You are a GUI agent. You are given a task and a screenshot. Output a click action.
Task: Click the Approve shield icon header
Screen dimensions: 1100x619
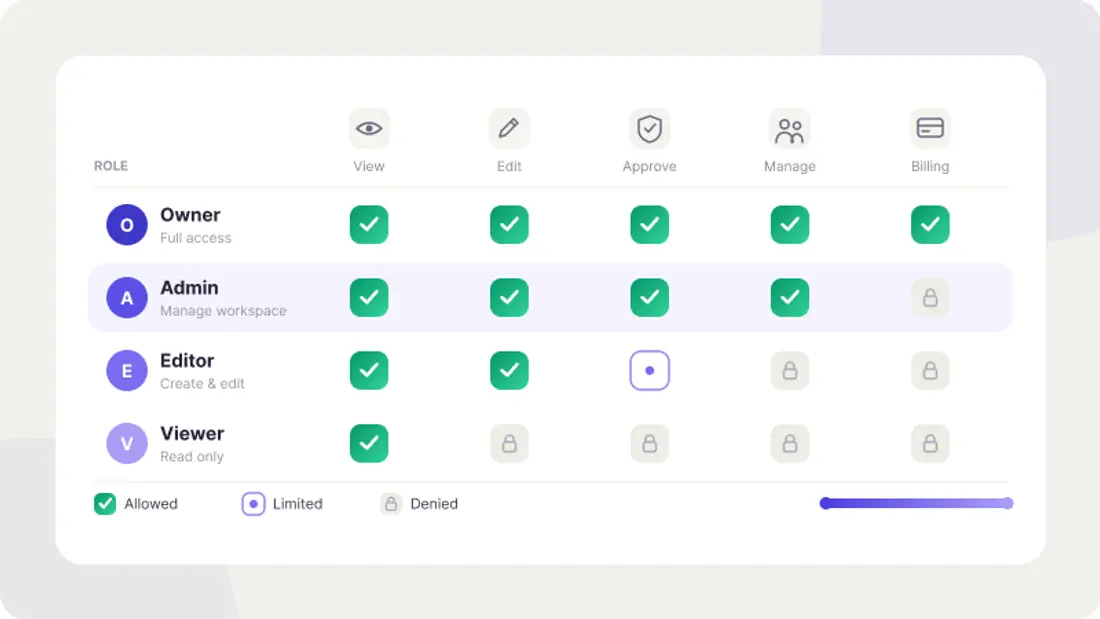click(x=650, y=128)
